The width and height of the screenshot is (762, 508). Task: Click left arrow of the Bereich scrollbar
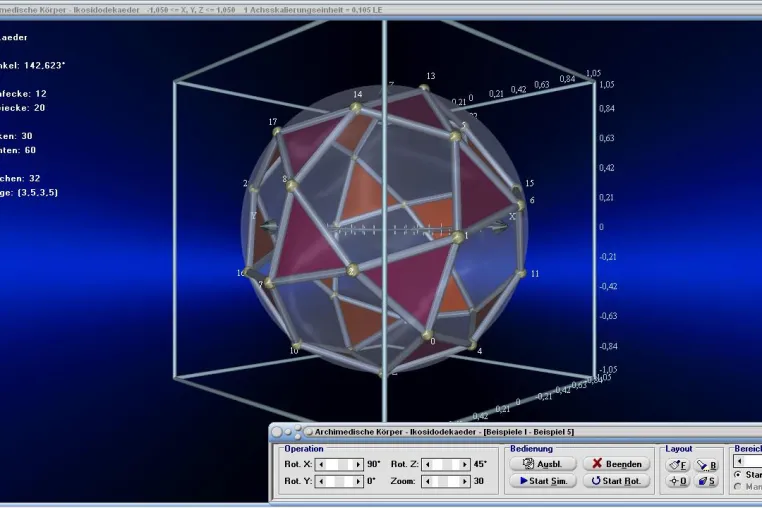(x=740, y=461)
